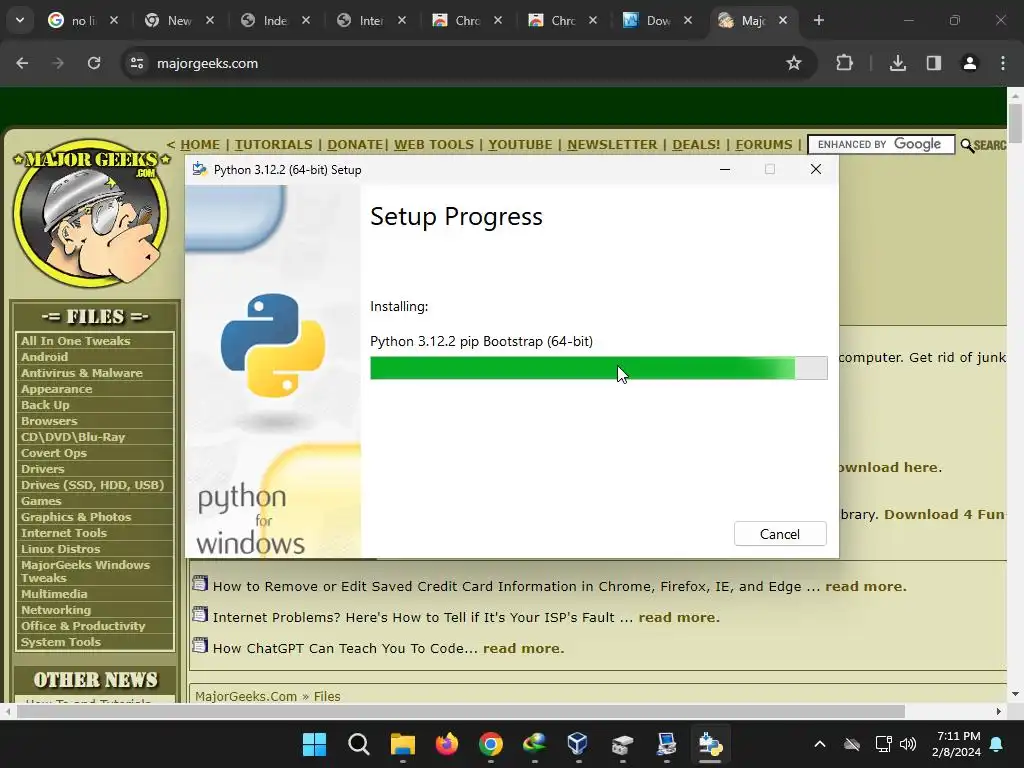Open Chrome profile avatar icon
Viewport: 1024px width, 768px height.
click(970, 63)
